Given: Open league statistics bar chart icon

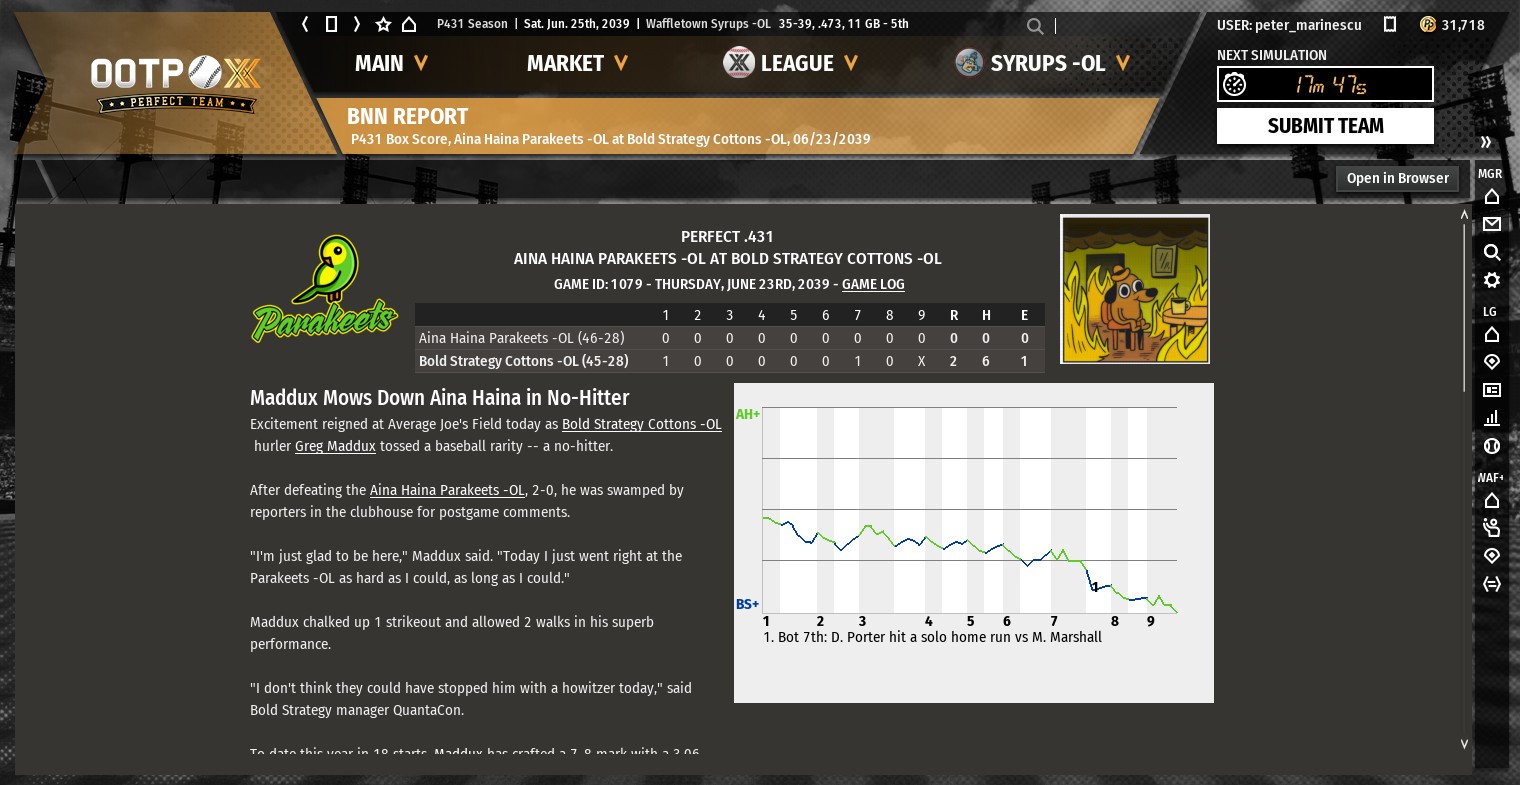Looking at the screenshot, I should coord(1491,418).
